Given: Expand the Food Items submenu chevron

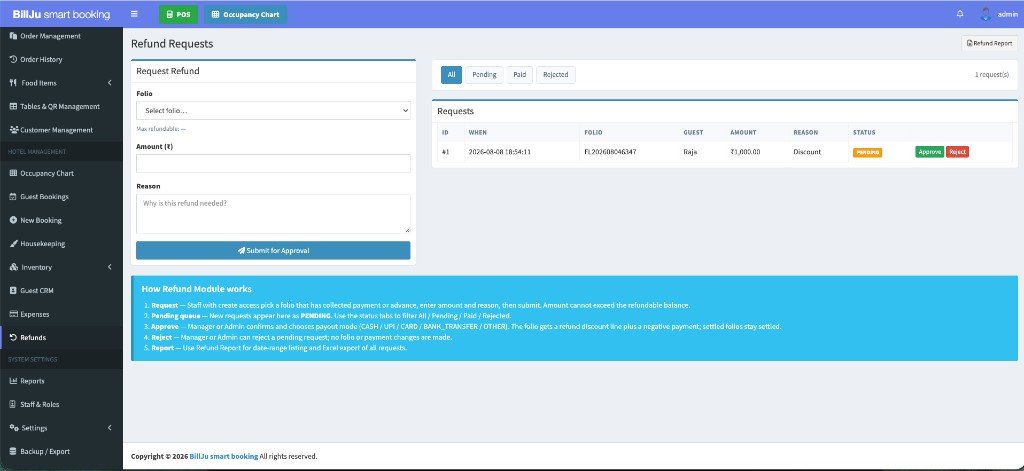Looking at the screenshot, I should 110,83.
